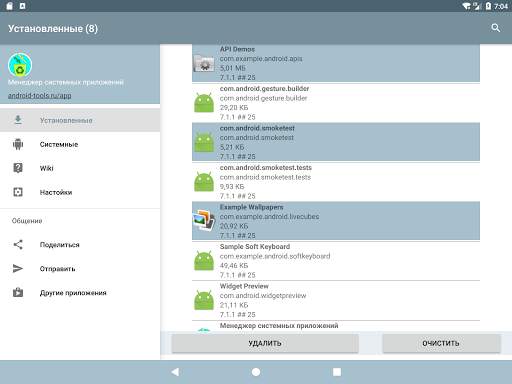Click the Установленные (8) header title
Image resolution: width=512 pixels, height=384 pixels.
pos(53,29)
